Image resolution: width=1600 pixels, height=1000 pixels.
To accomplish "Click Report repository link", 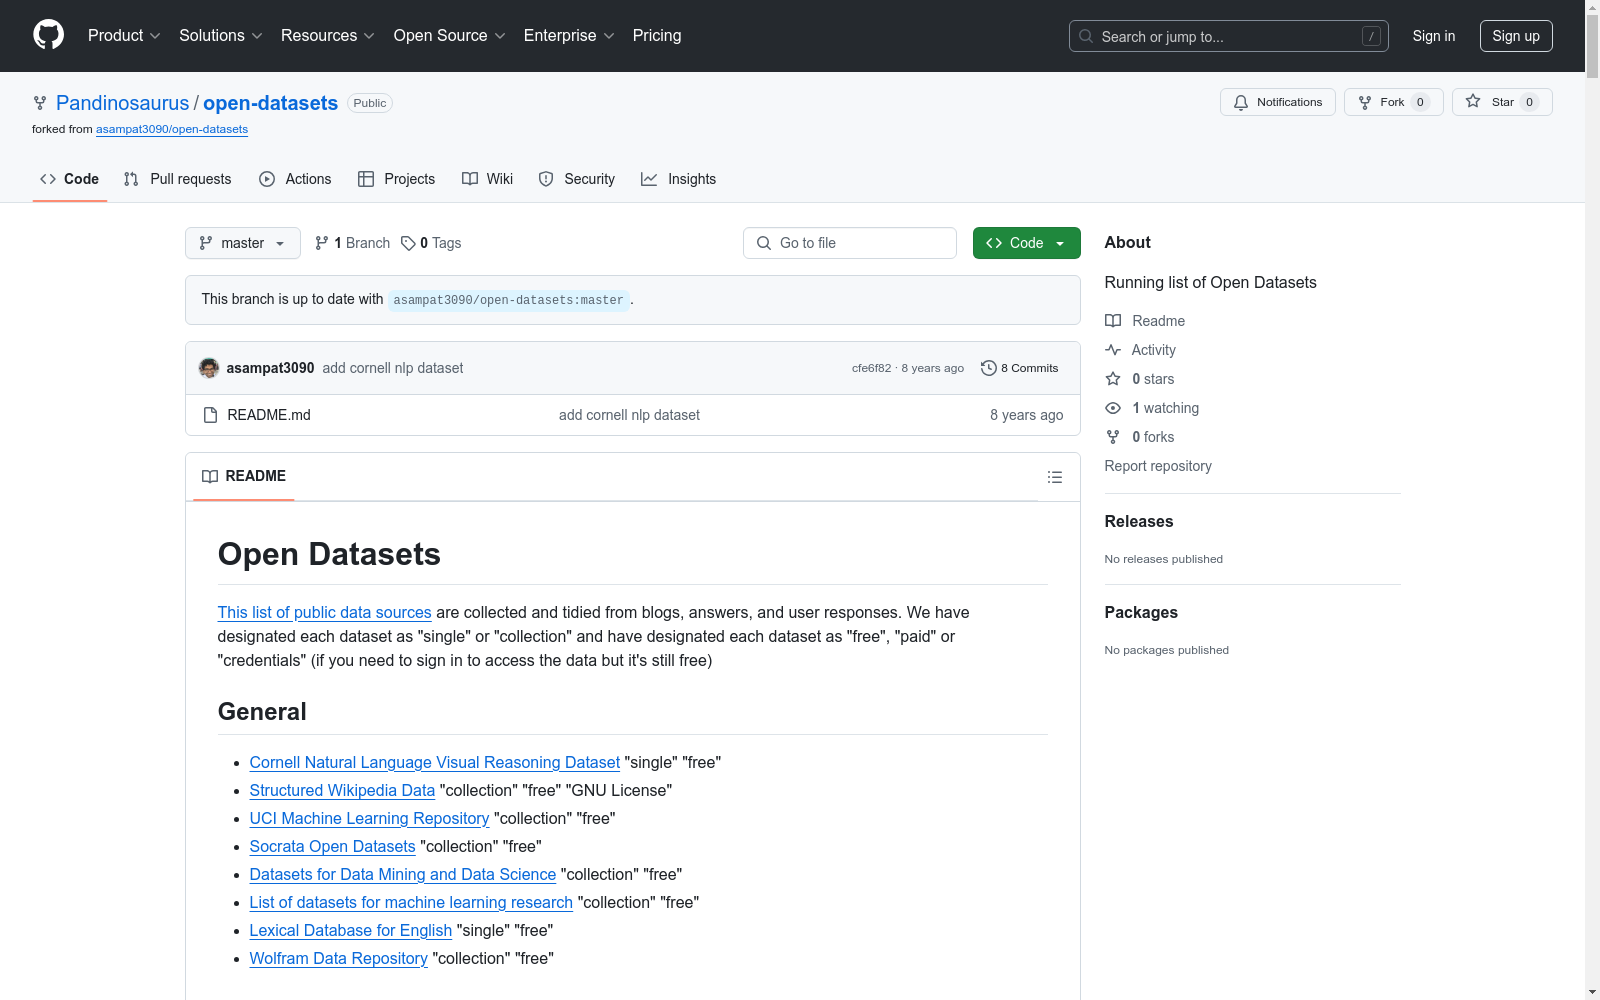I will click(x=1158, y=466).
